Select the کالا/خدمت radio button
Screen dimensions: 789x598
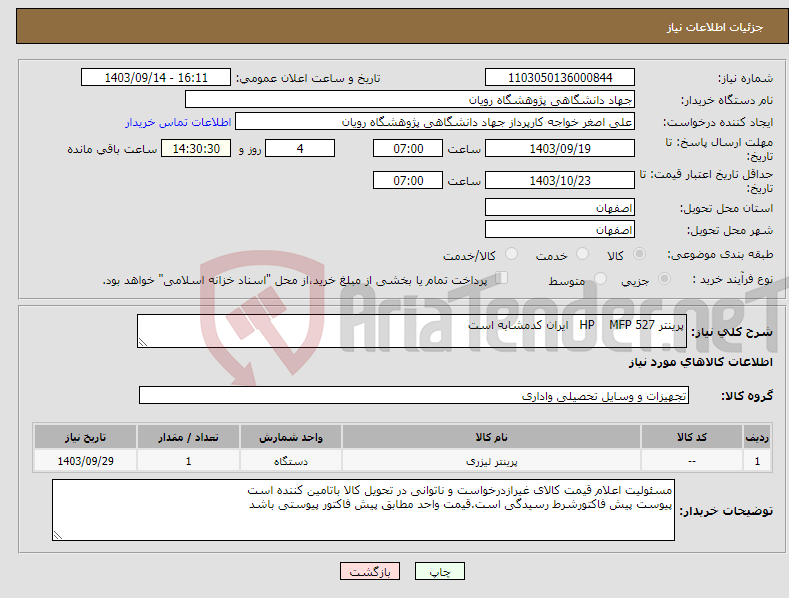click(x=511, y=254)
